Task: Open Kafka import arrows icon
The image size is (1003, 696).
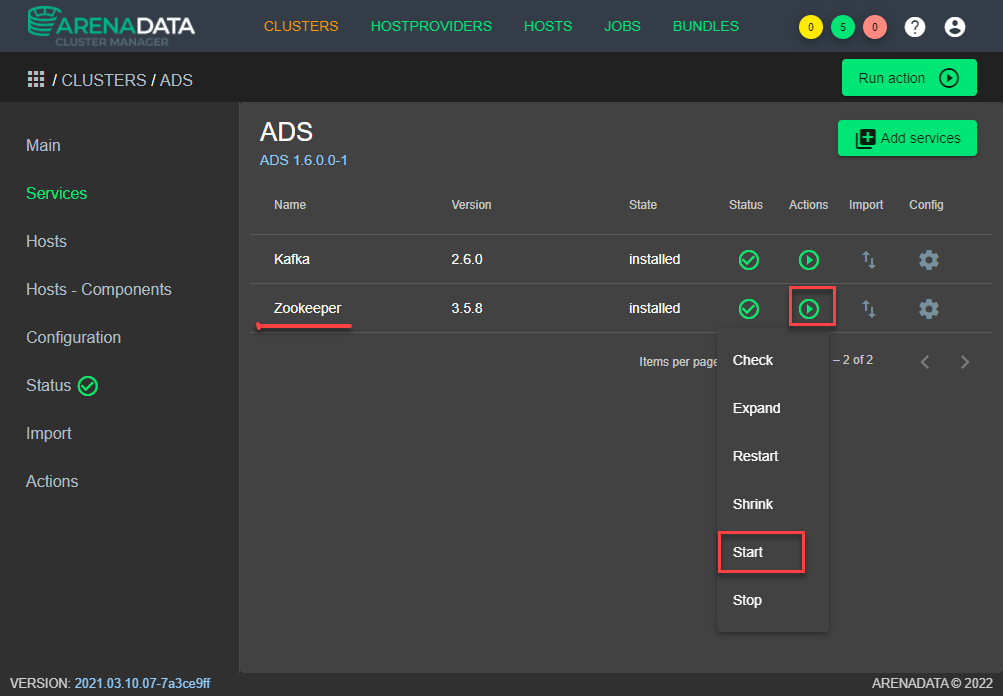Action: click(x=868, y=260)
